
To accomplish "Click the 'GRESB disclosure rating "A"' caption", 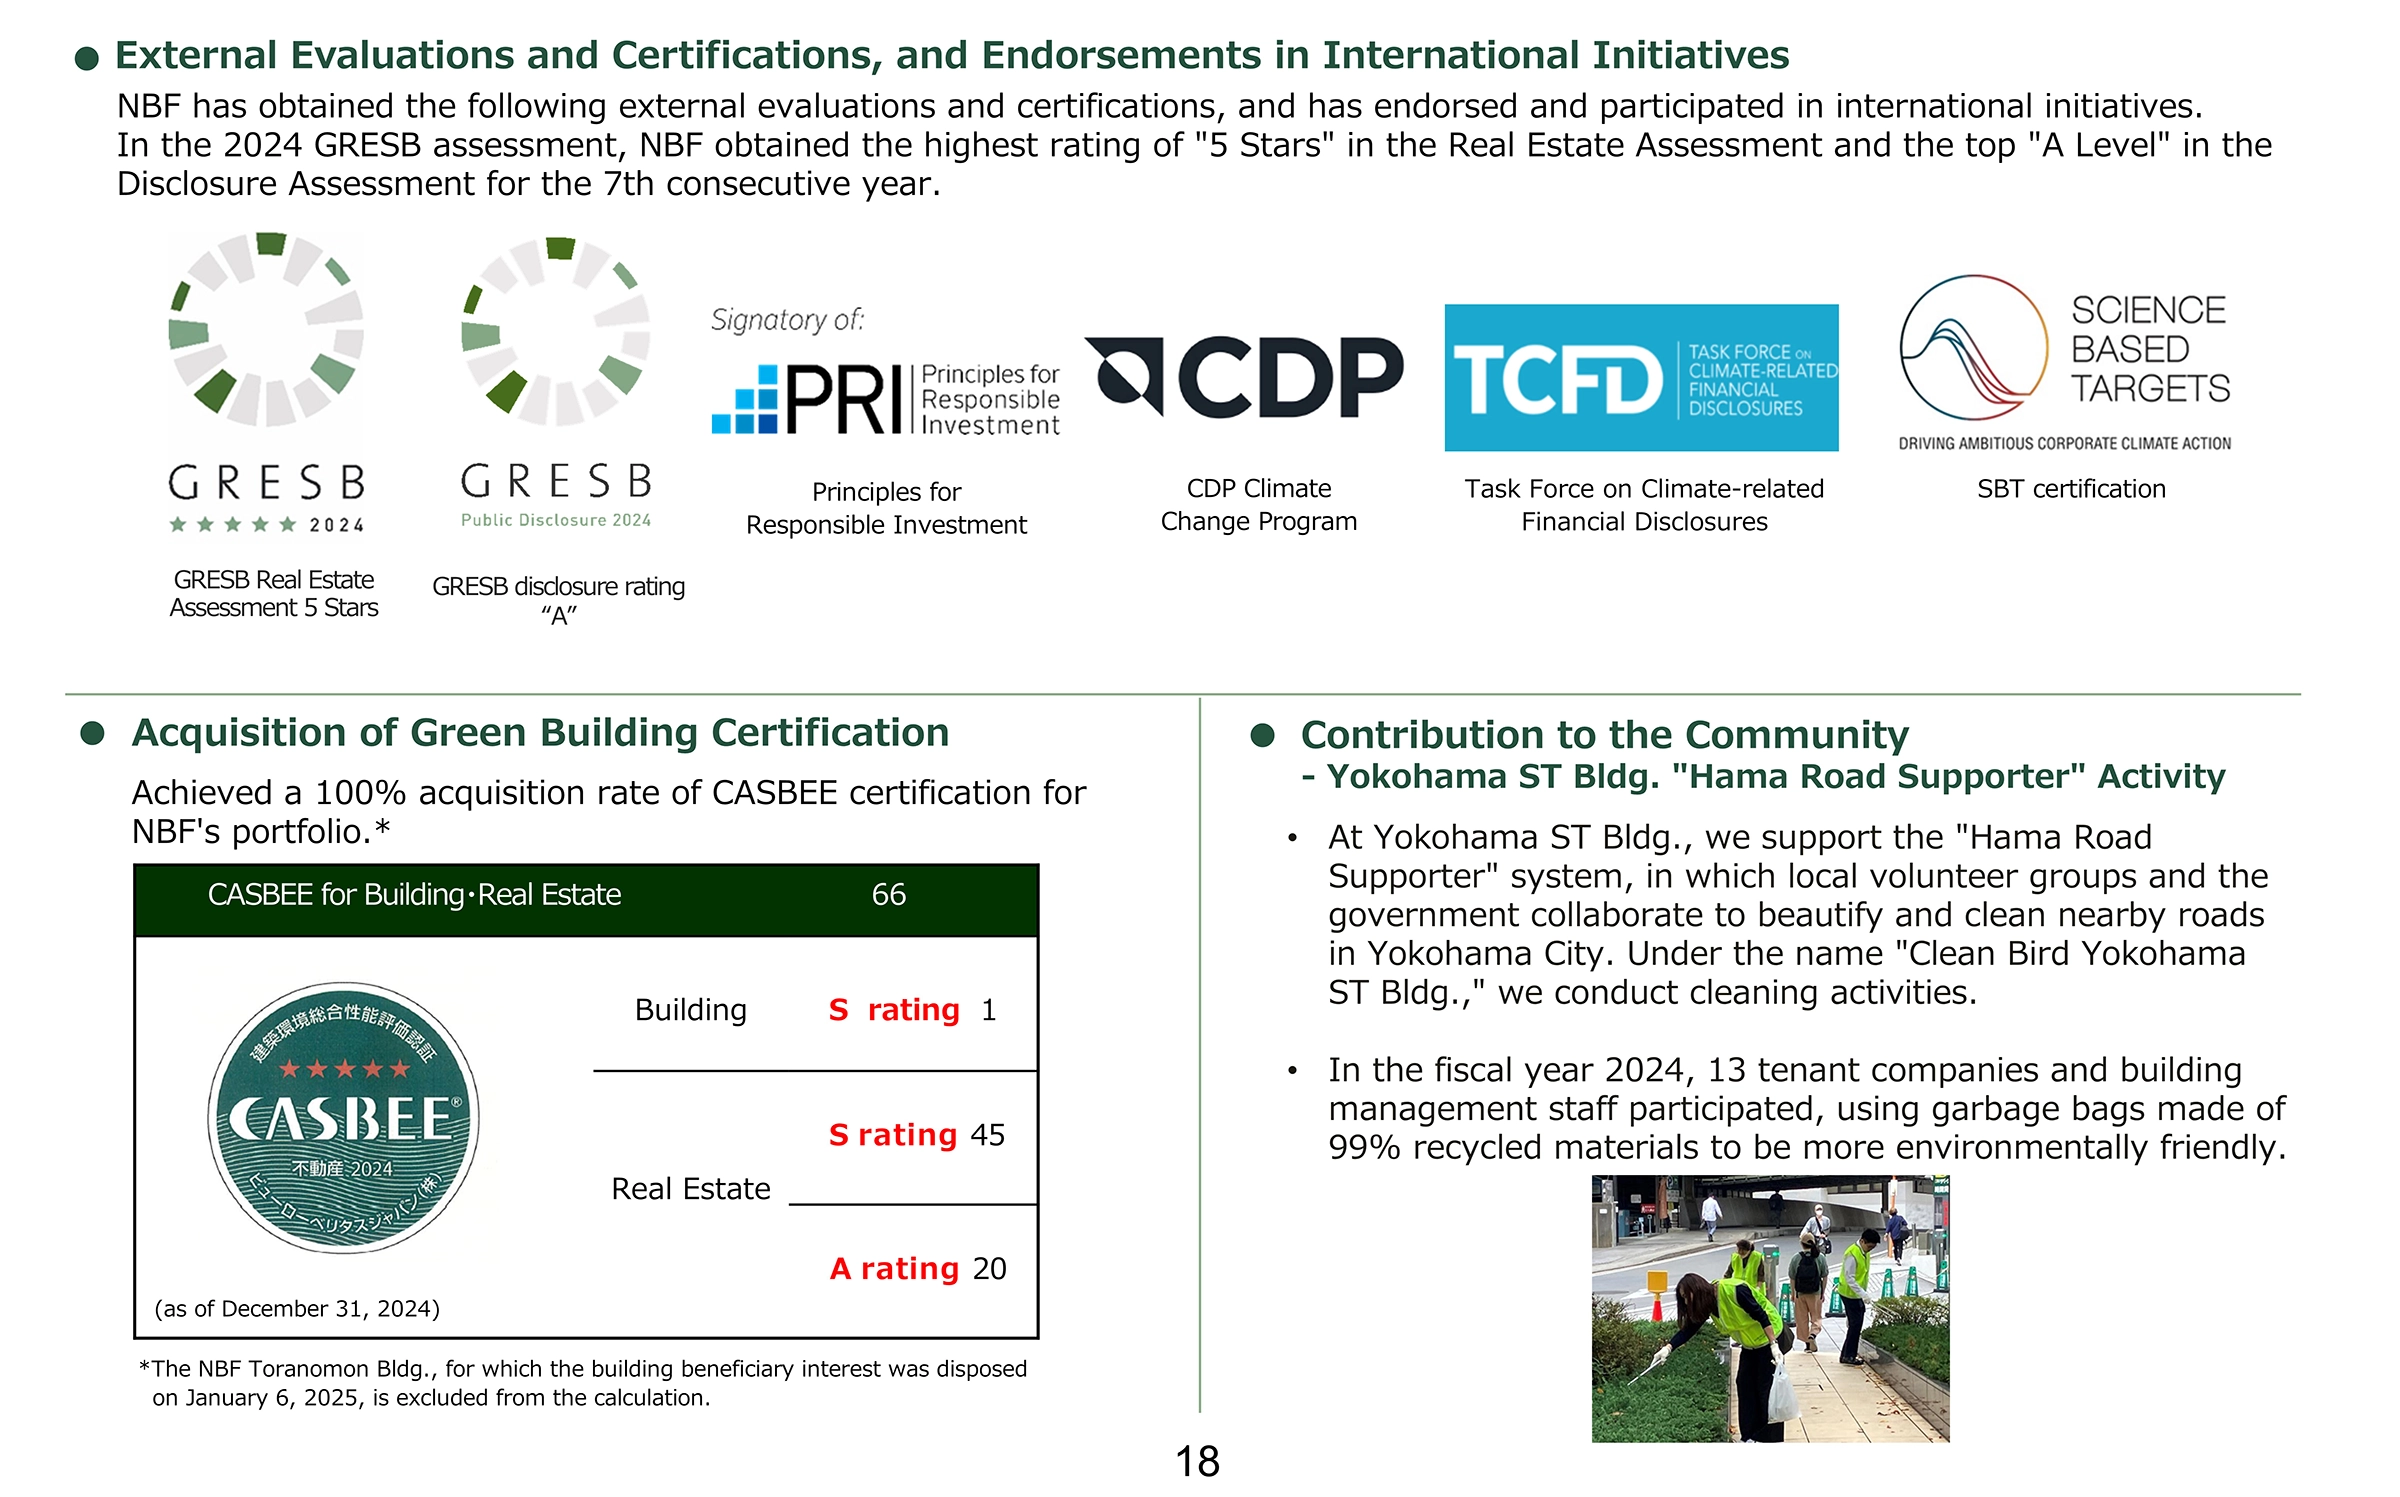I will [x=558, y=600].
